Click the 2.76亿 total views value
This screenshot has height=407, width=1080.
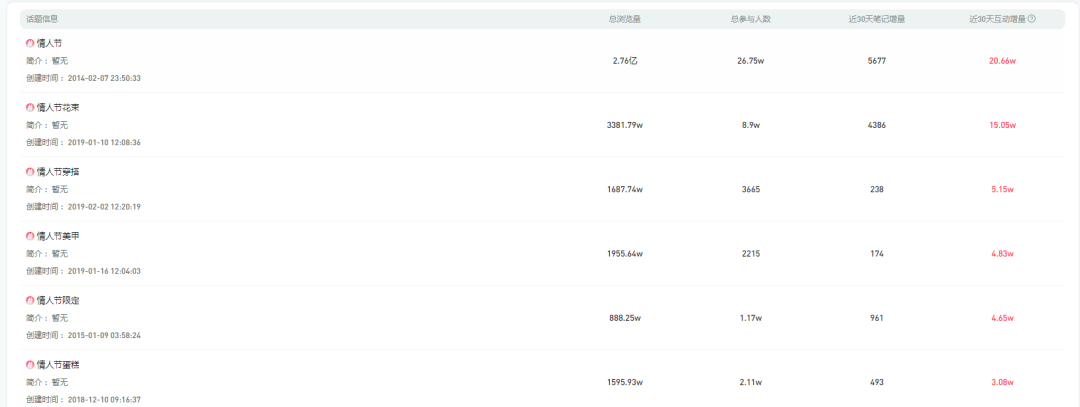pos(624,61)
